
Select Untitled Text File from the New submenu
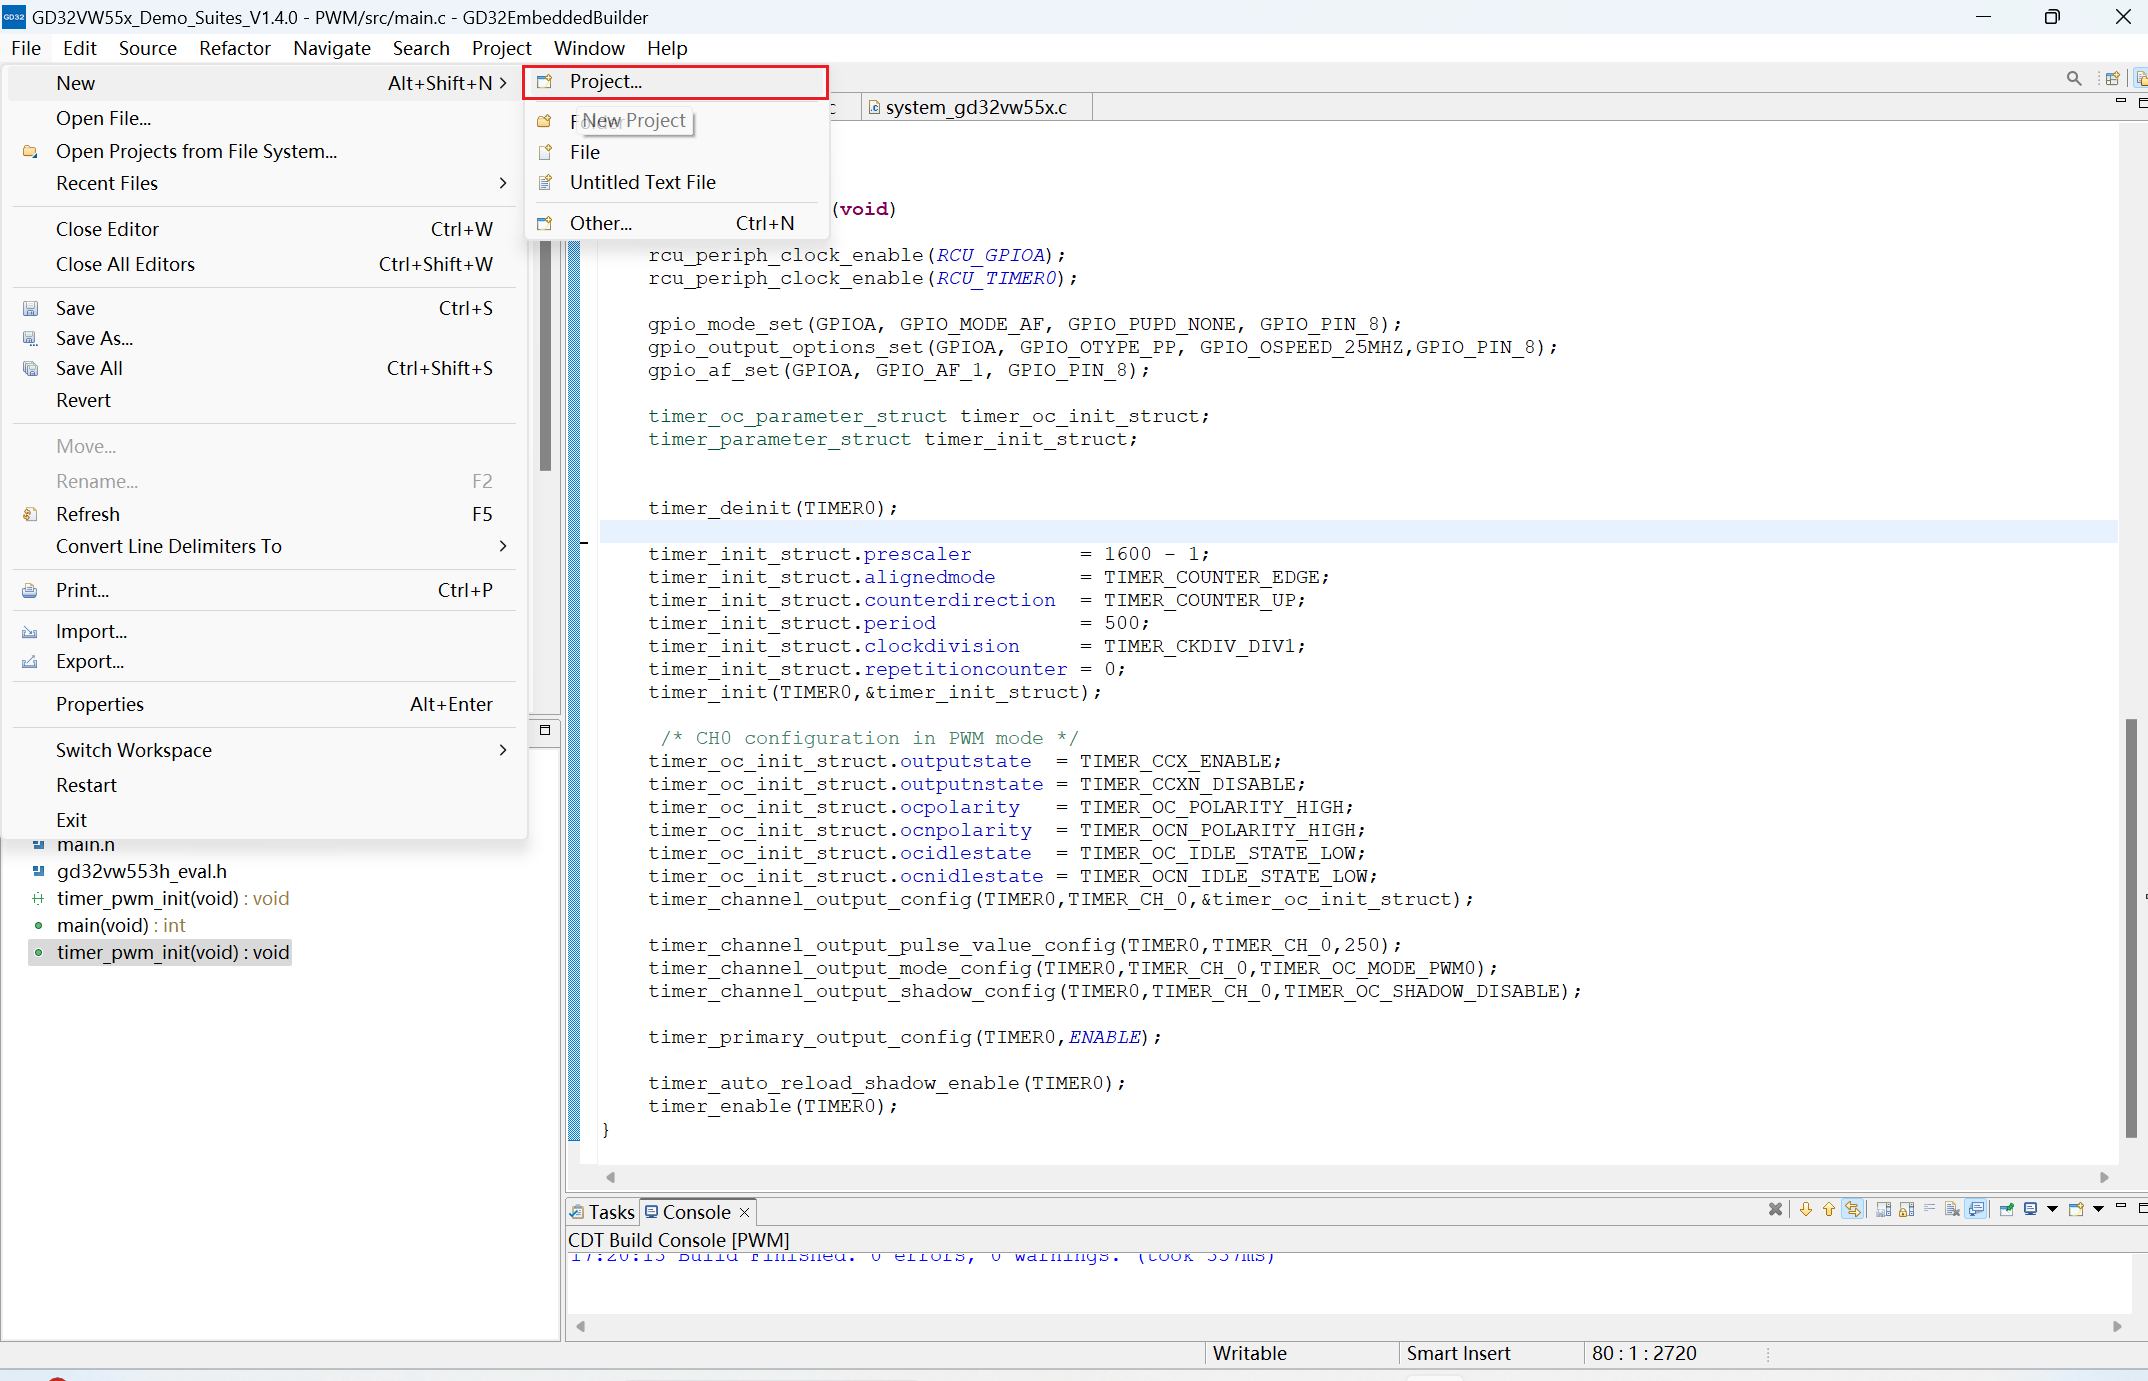tap(676, 182)
